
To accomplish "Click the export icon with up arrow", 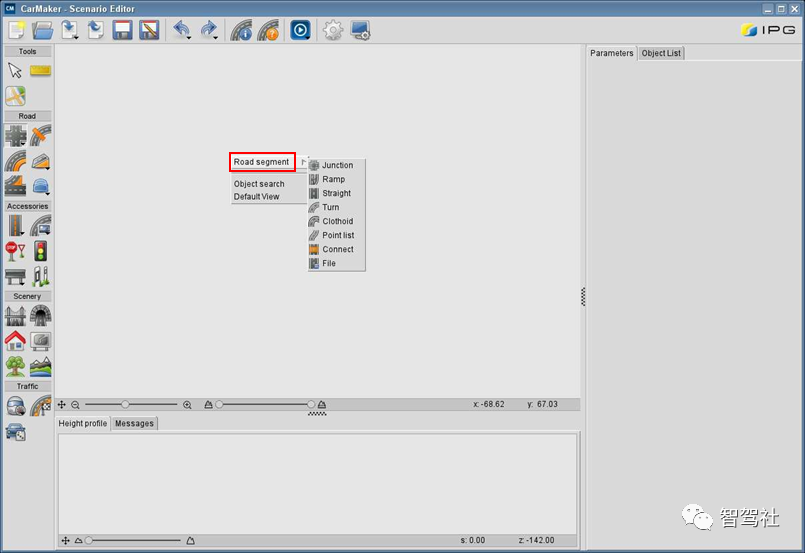I will pyautogui.click(x=95, y=30).
